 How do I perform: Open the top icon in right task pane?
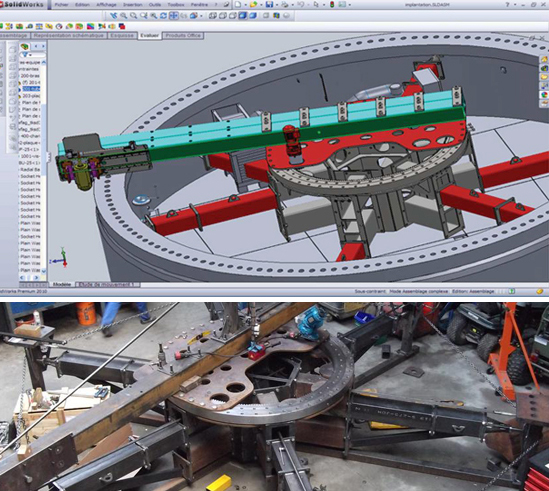coord(544,60)
